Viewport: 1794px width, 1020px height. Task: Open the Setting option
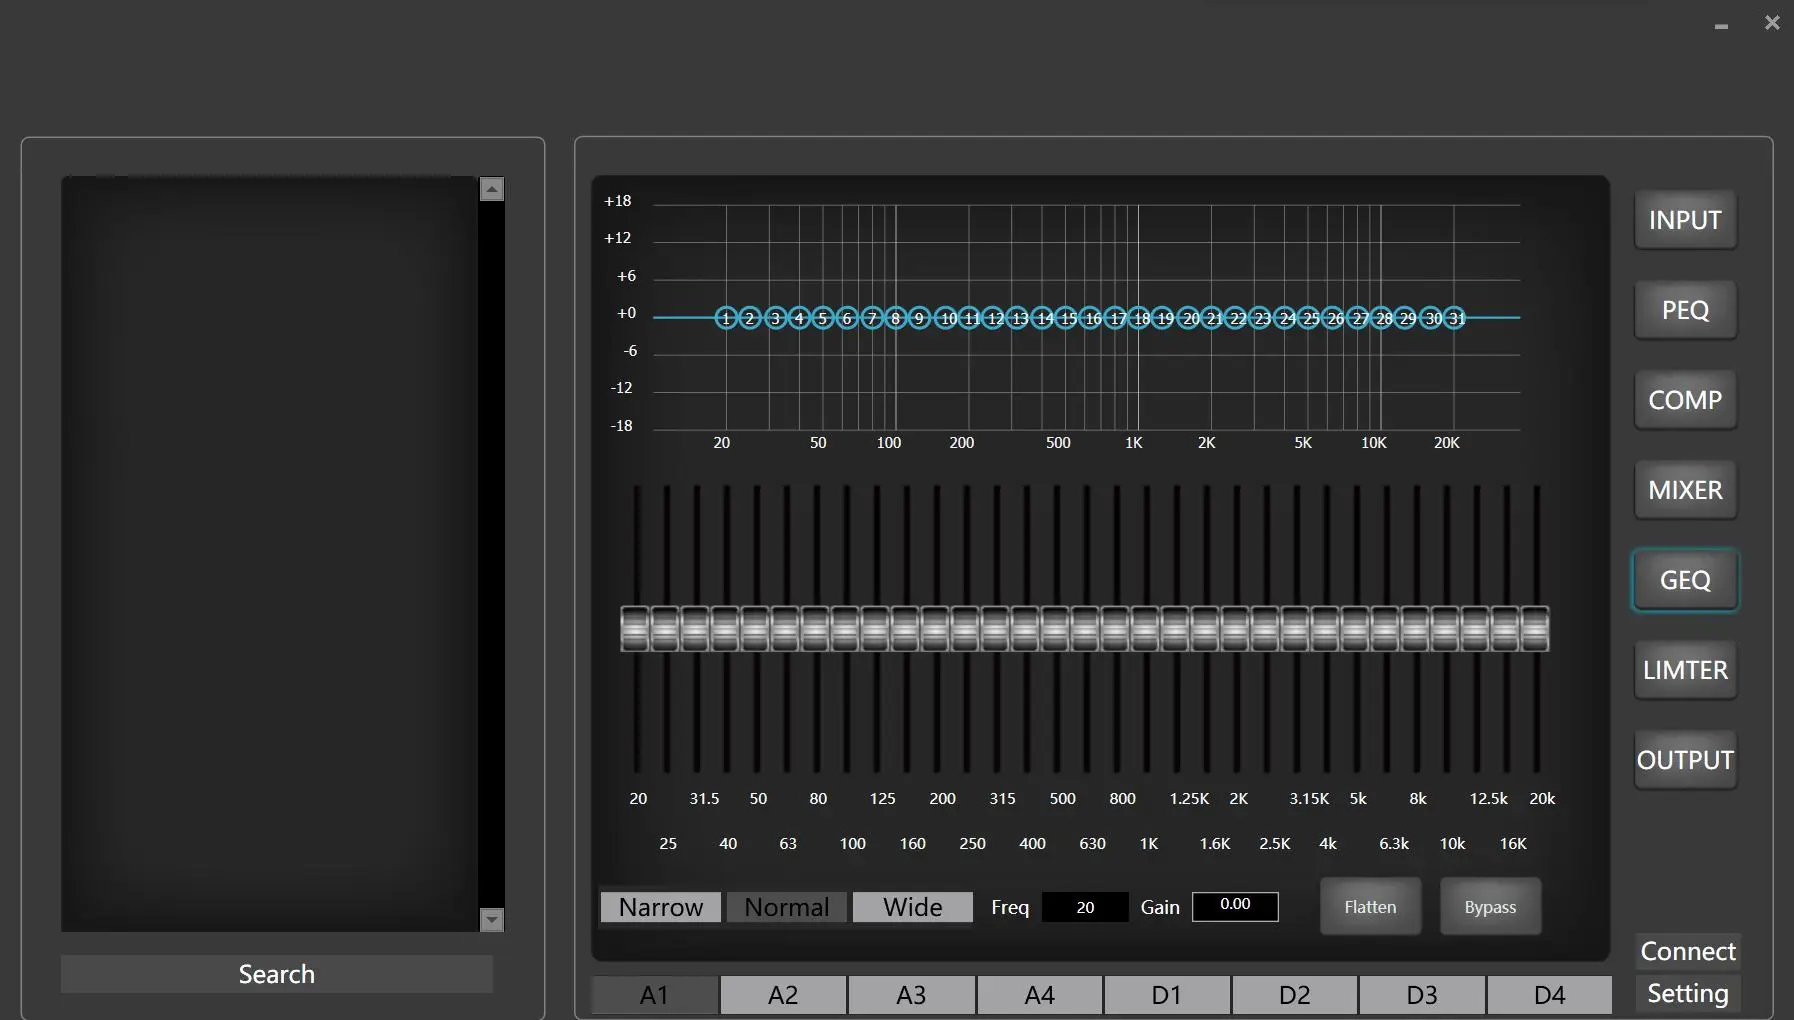click(1688, 993)
